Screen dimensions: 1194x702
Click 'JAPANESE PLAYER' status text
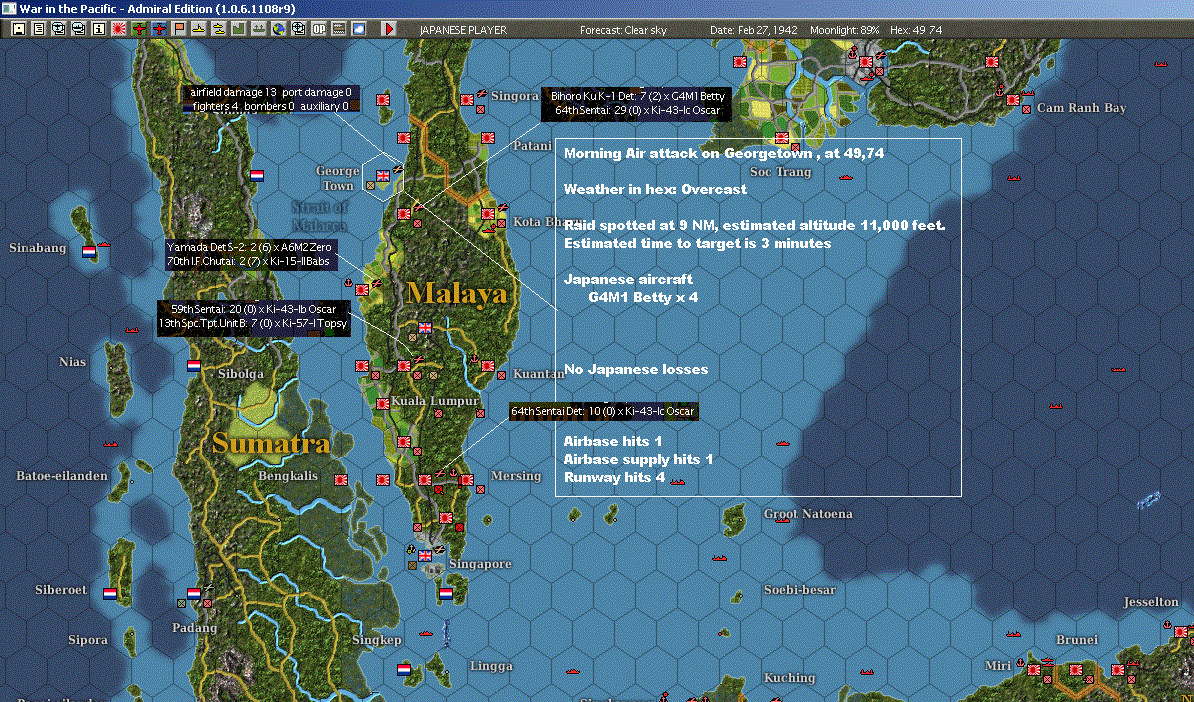[x=463, y=30]
